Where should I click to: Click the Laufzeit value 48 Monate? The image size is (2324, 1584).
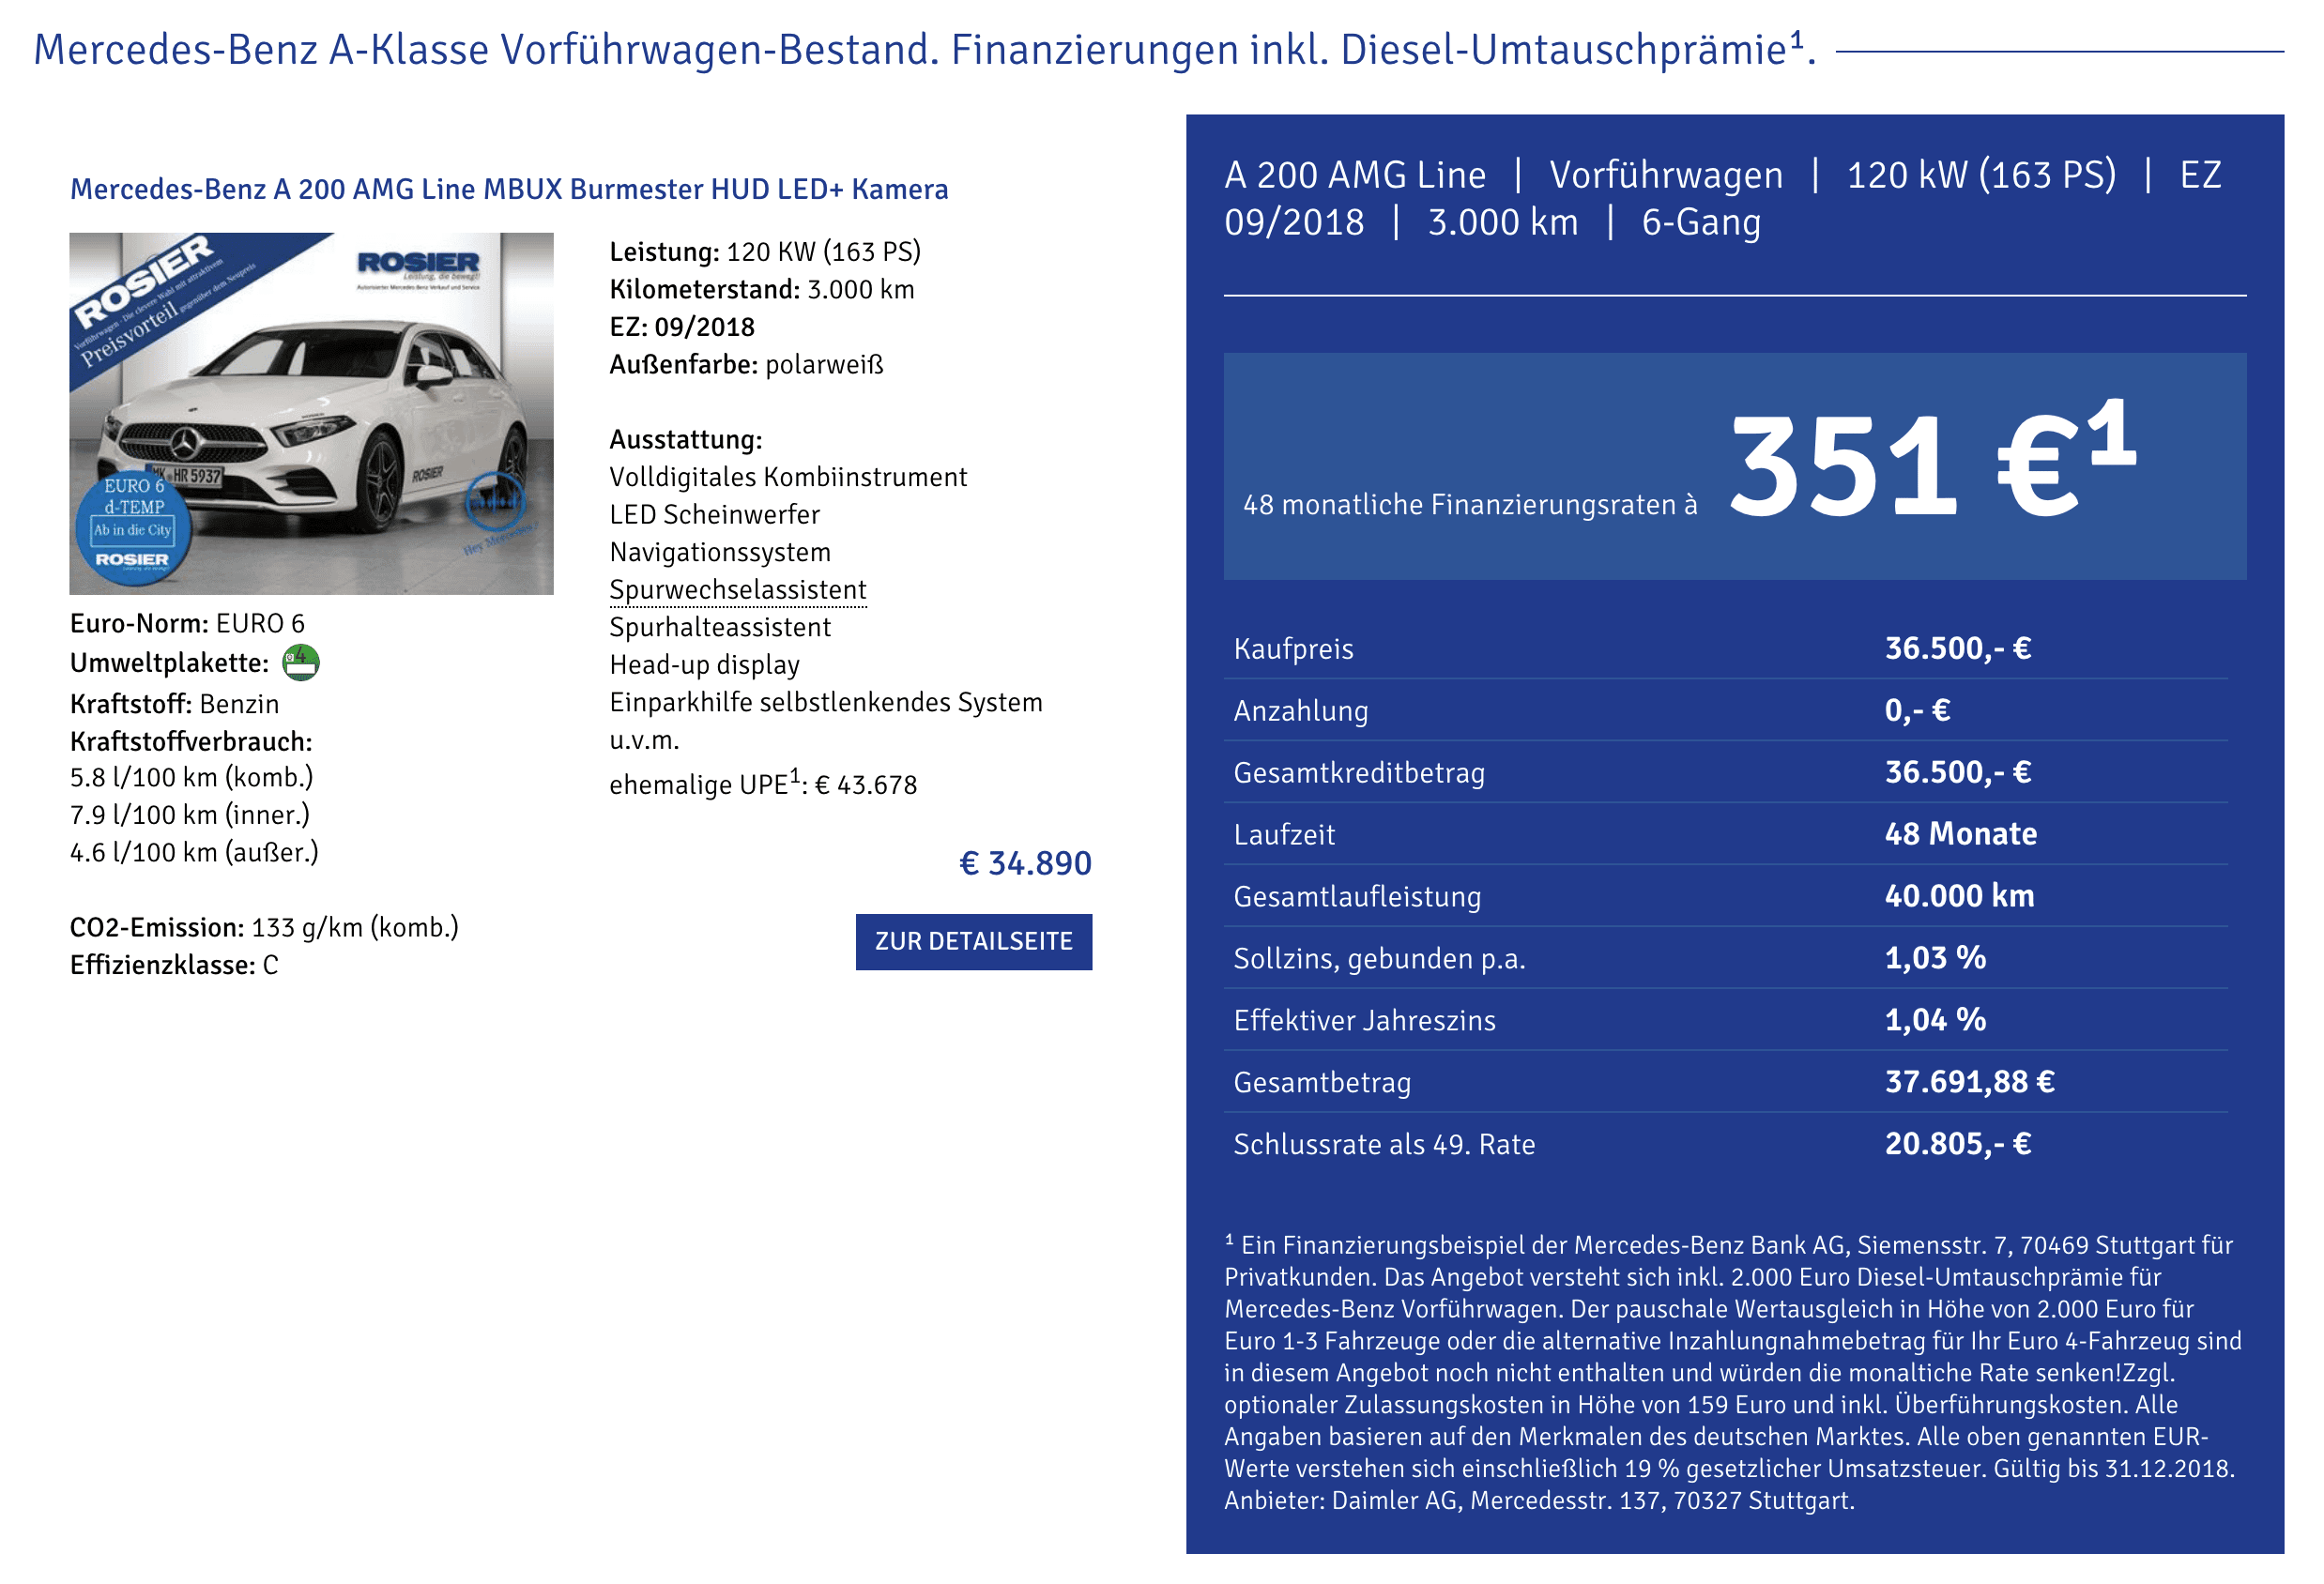coord(1960,834)
